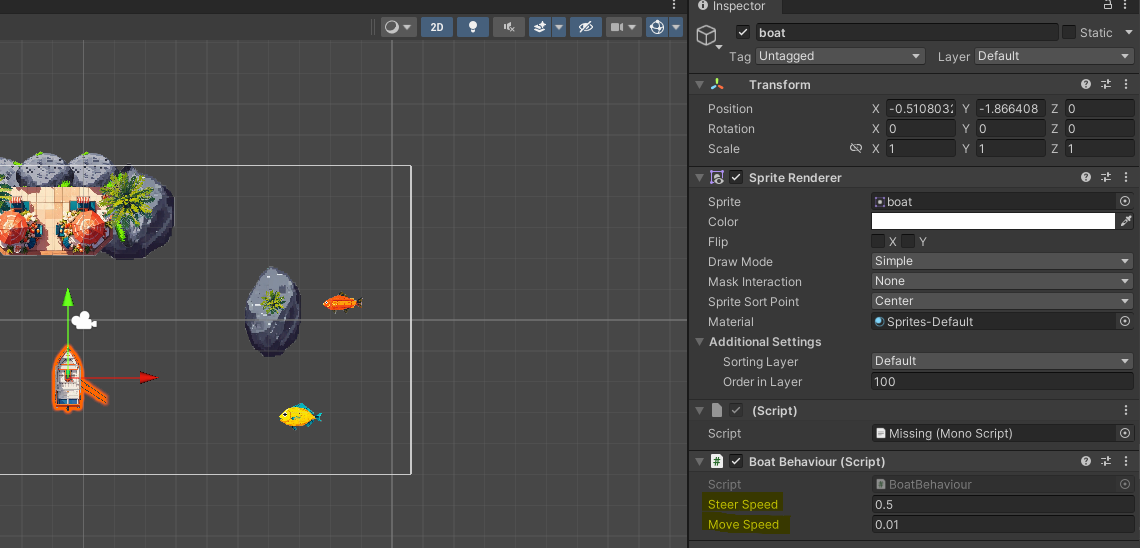Screen dimensions: 1140x548
Task: Click the Steer Speed value field
Action: (x=1002, y=504)
